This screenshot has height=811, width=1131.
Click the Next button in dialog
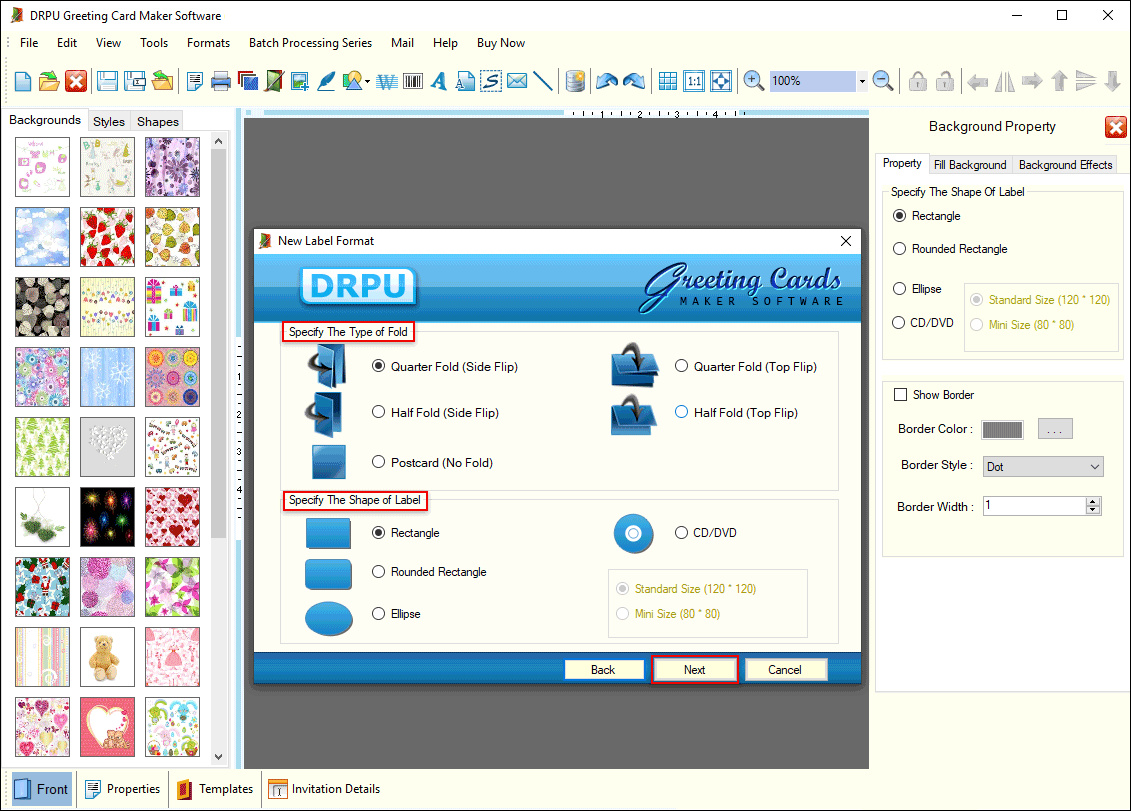(x=695, y=670)
